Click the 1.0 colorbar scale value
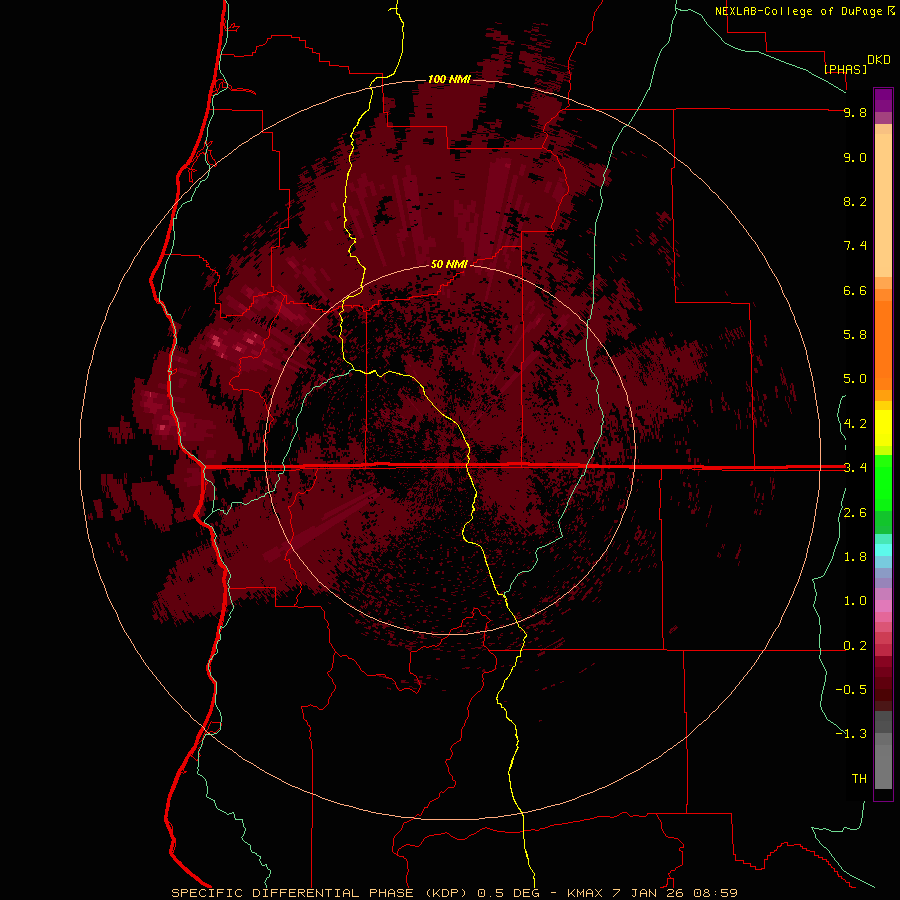 click(855, 601)
